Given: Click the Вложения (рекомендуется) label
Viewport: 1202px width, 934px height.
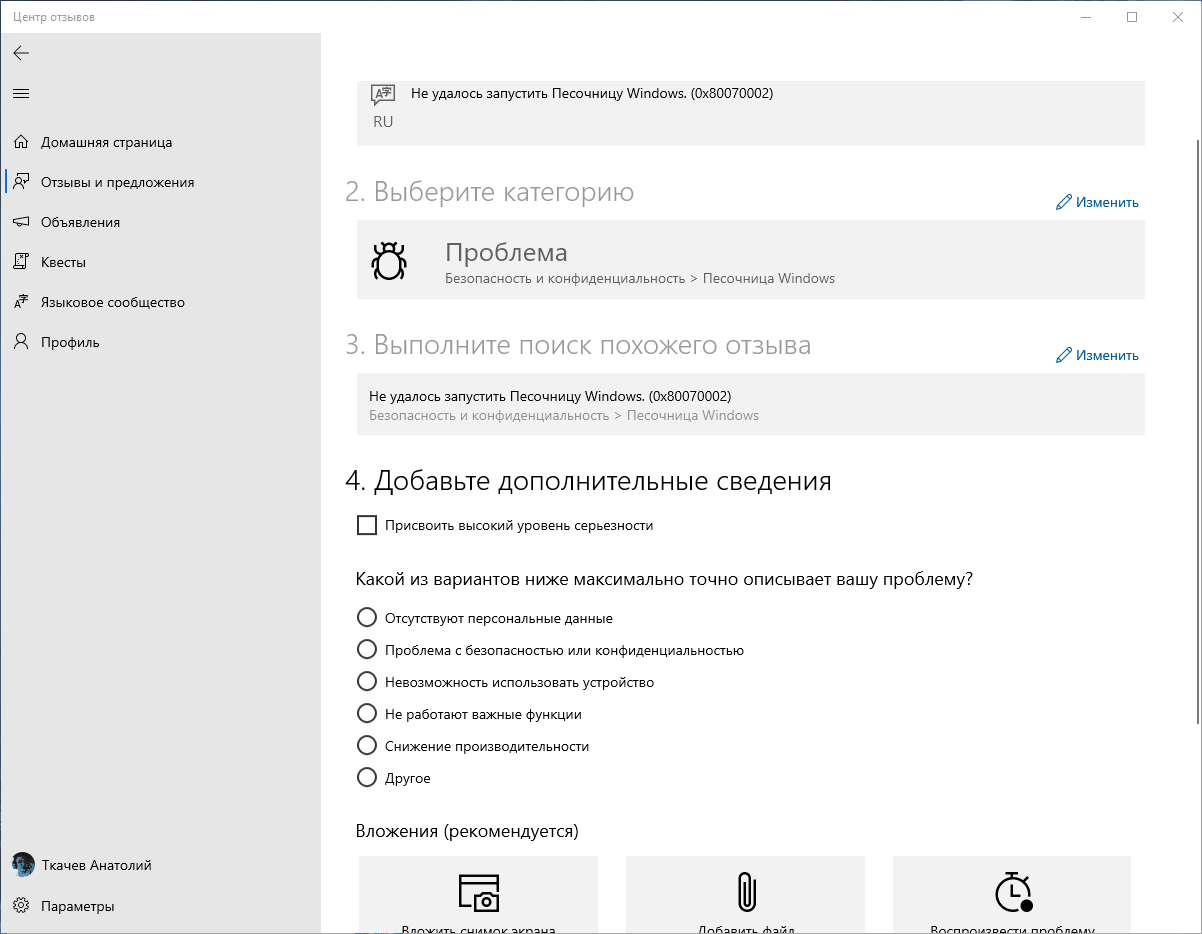Looking at the screenshot, I should click(467, 831).
